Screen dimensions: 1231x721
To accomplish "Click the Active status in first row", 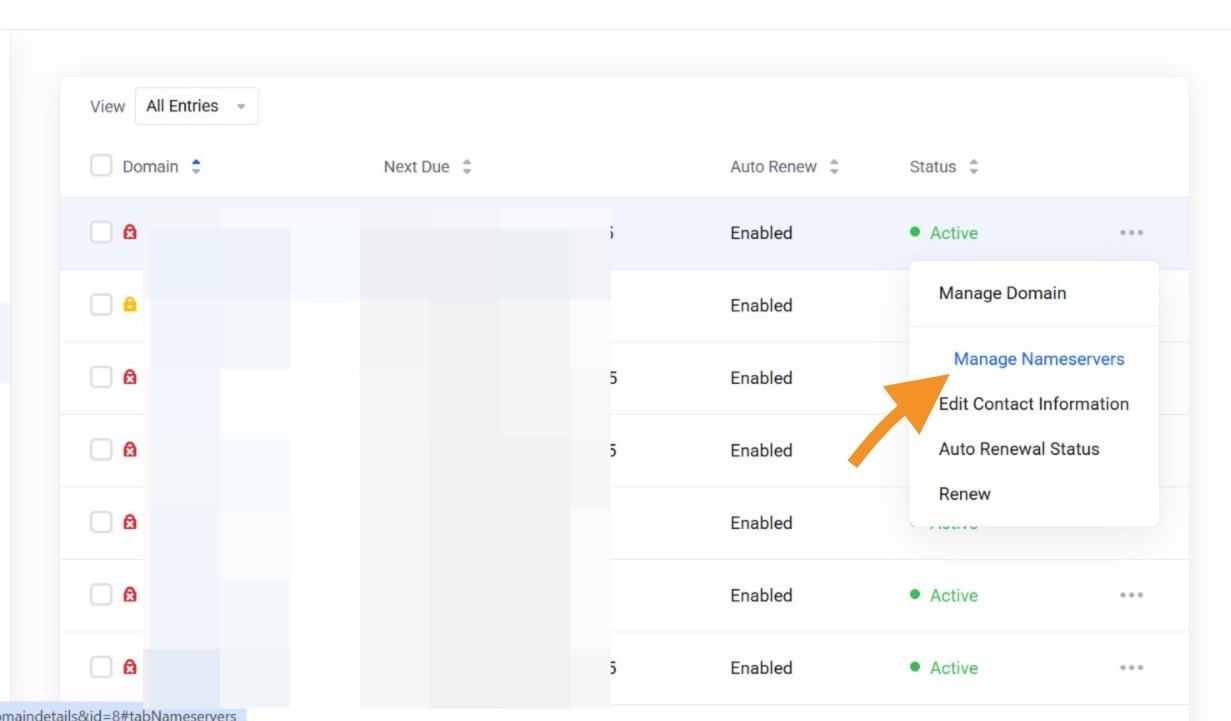I will click(953, 233).
